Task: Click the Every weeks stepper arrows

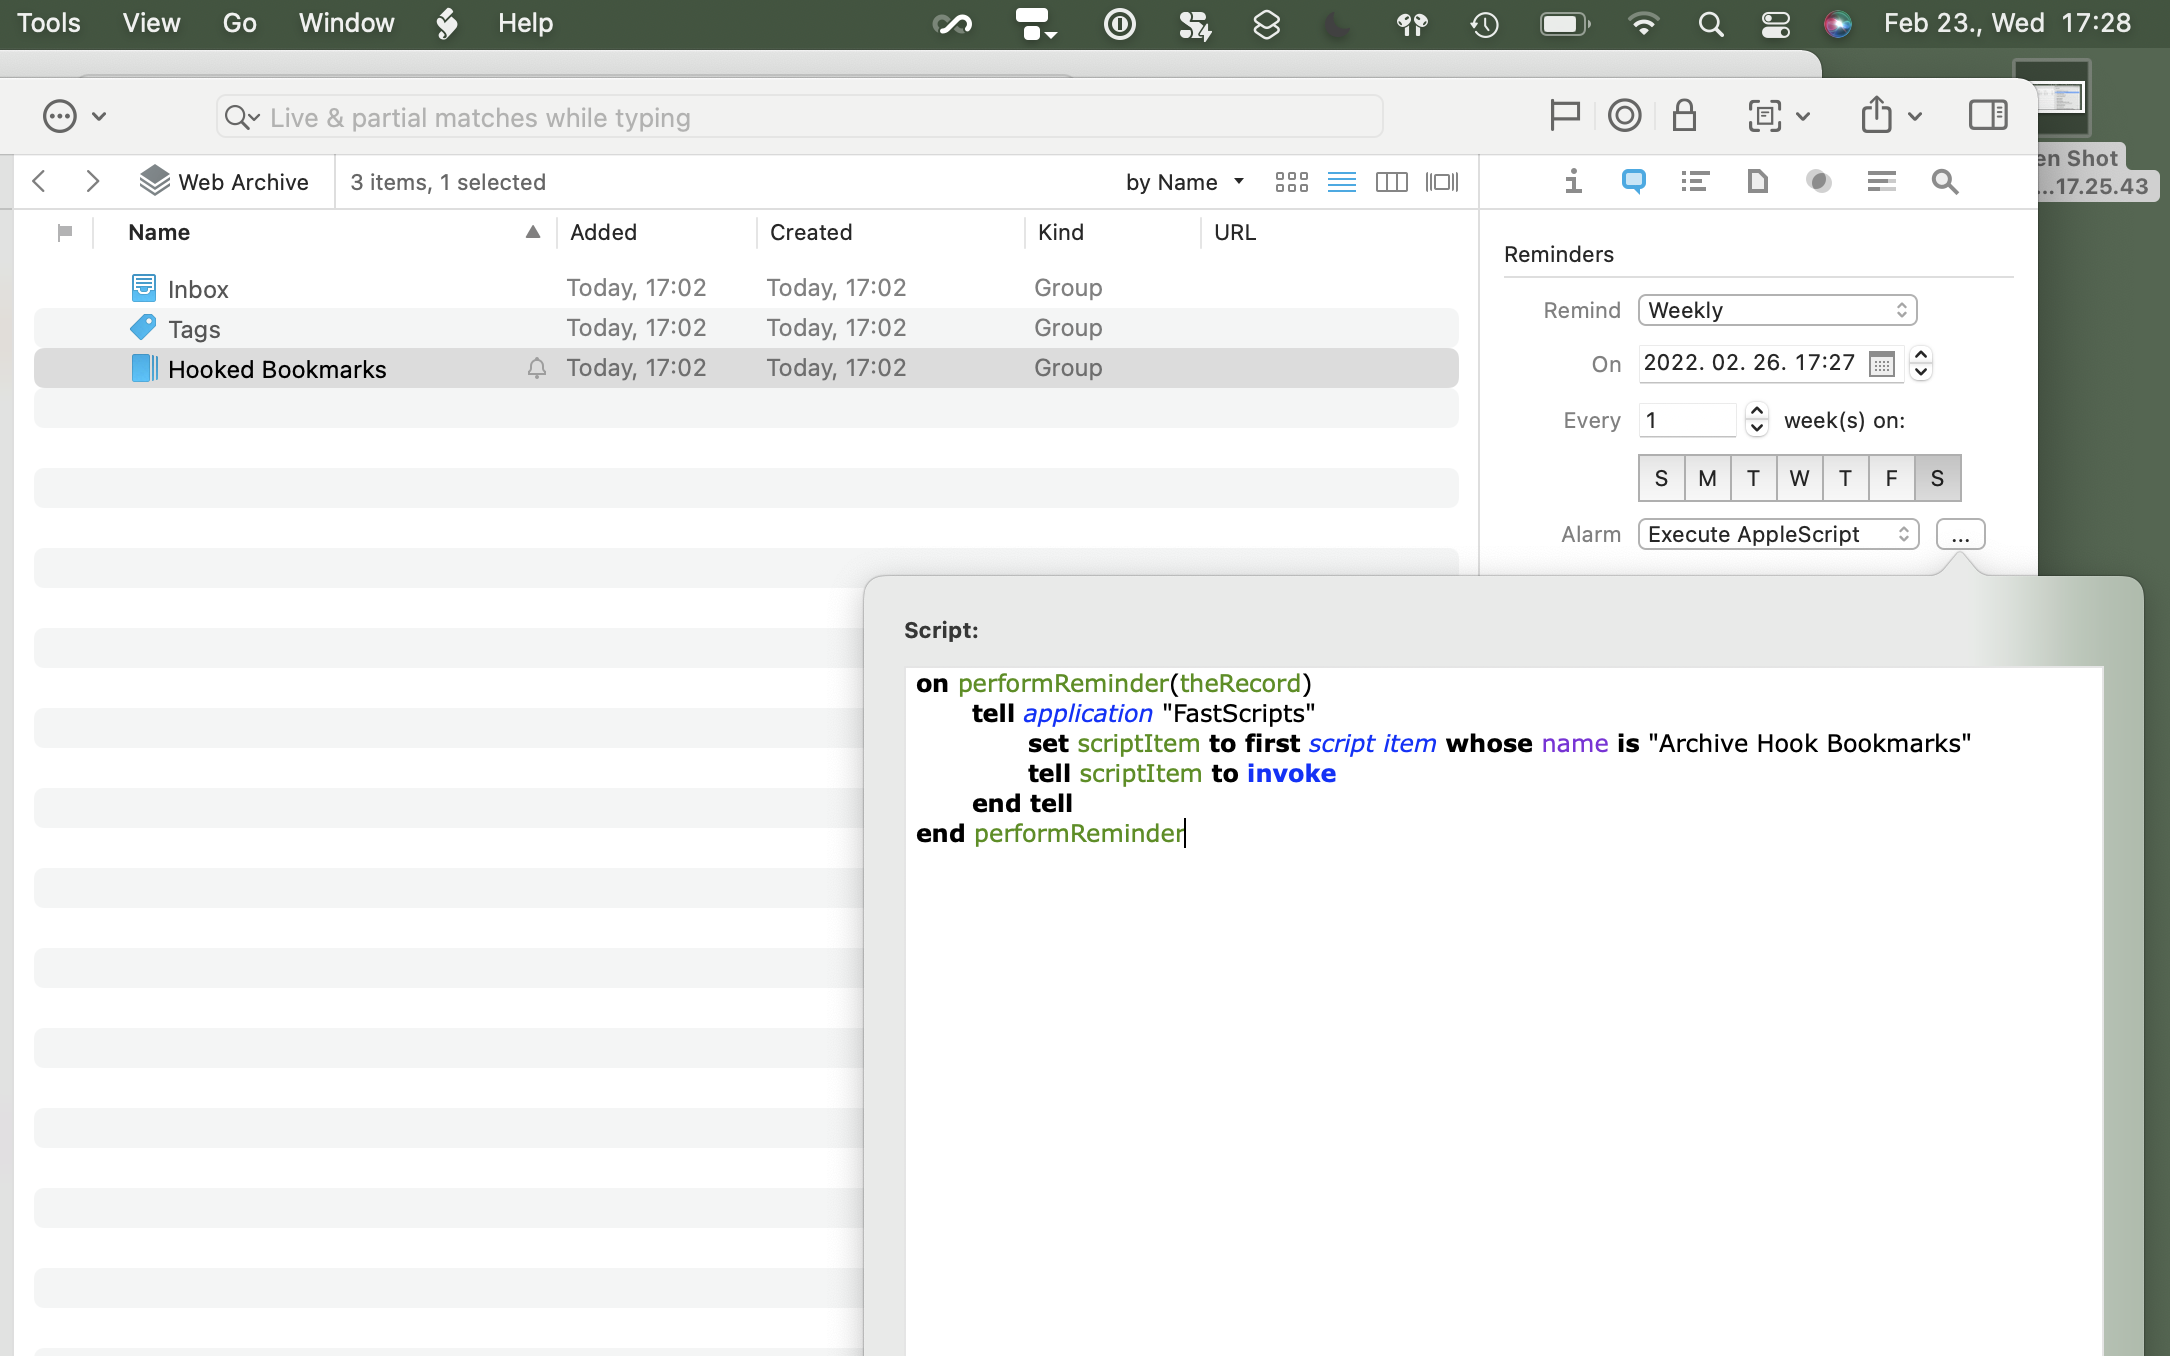Action: [1757, 420]
